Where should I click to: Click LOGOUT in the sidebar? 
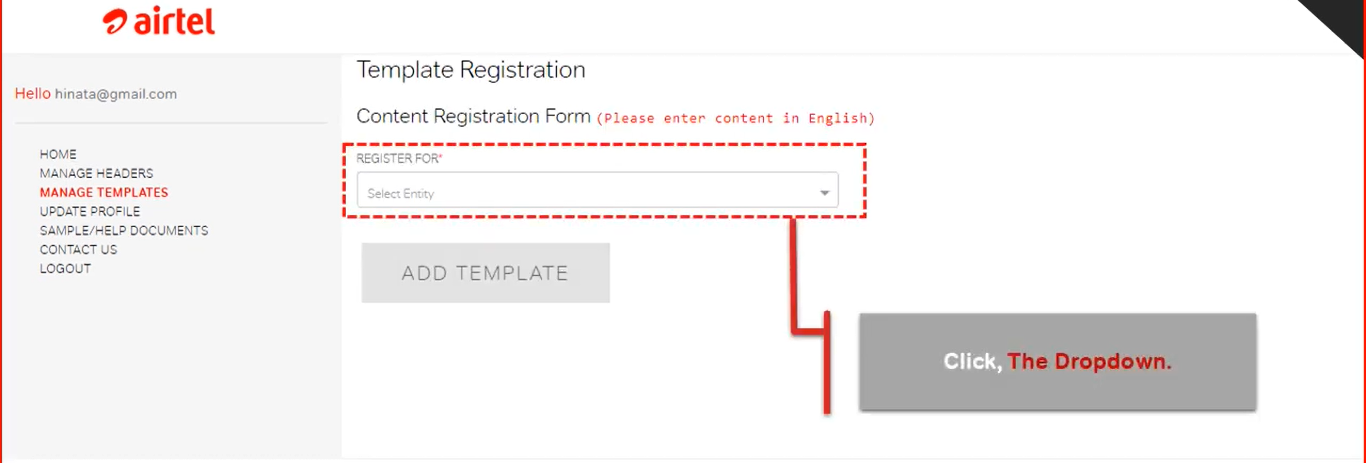pos(65,268)
